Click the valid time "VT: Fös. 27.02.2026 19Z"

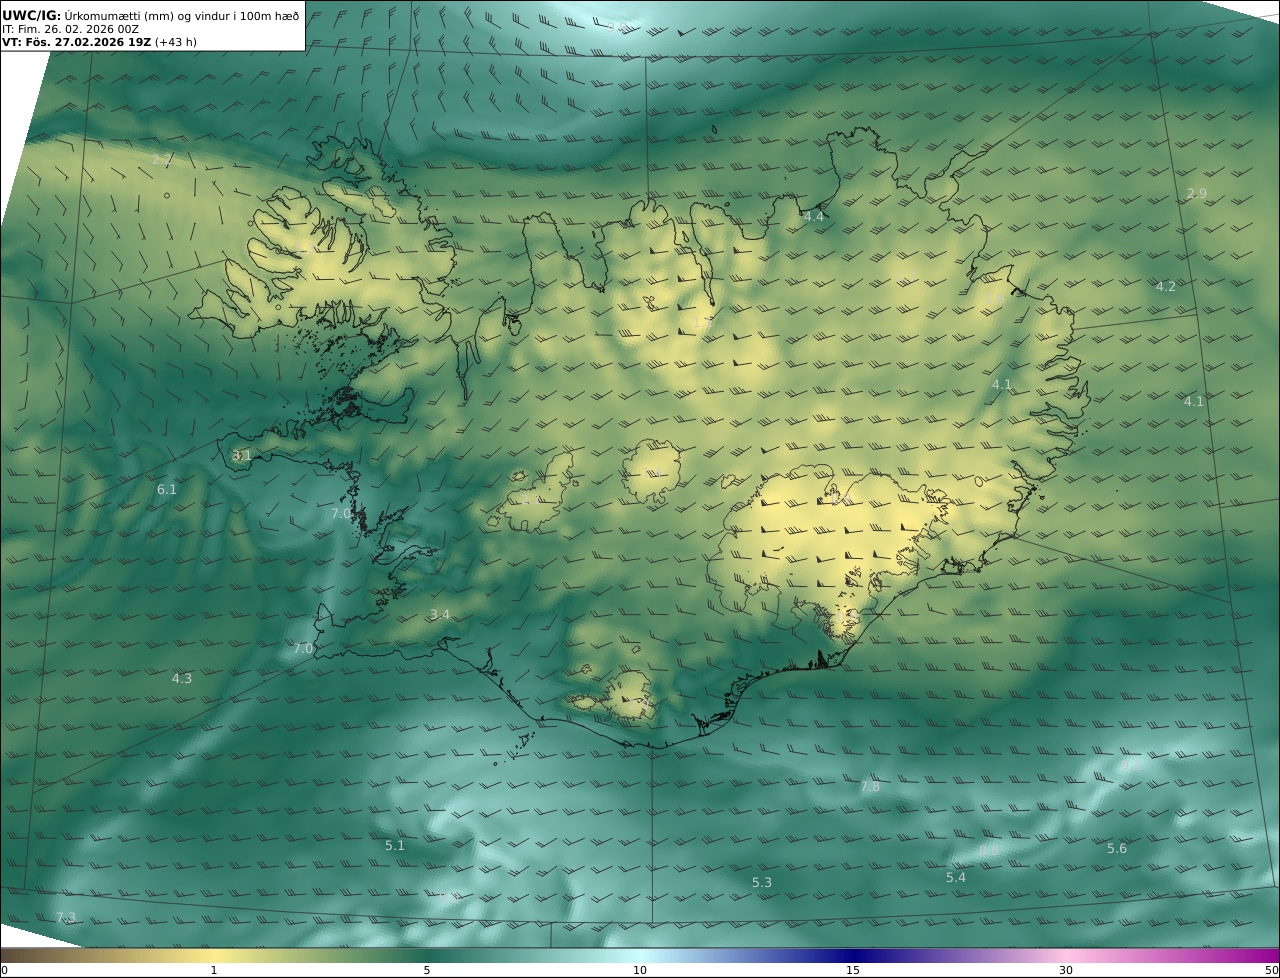(77, 42)
